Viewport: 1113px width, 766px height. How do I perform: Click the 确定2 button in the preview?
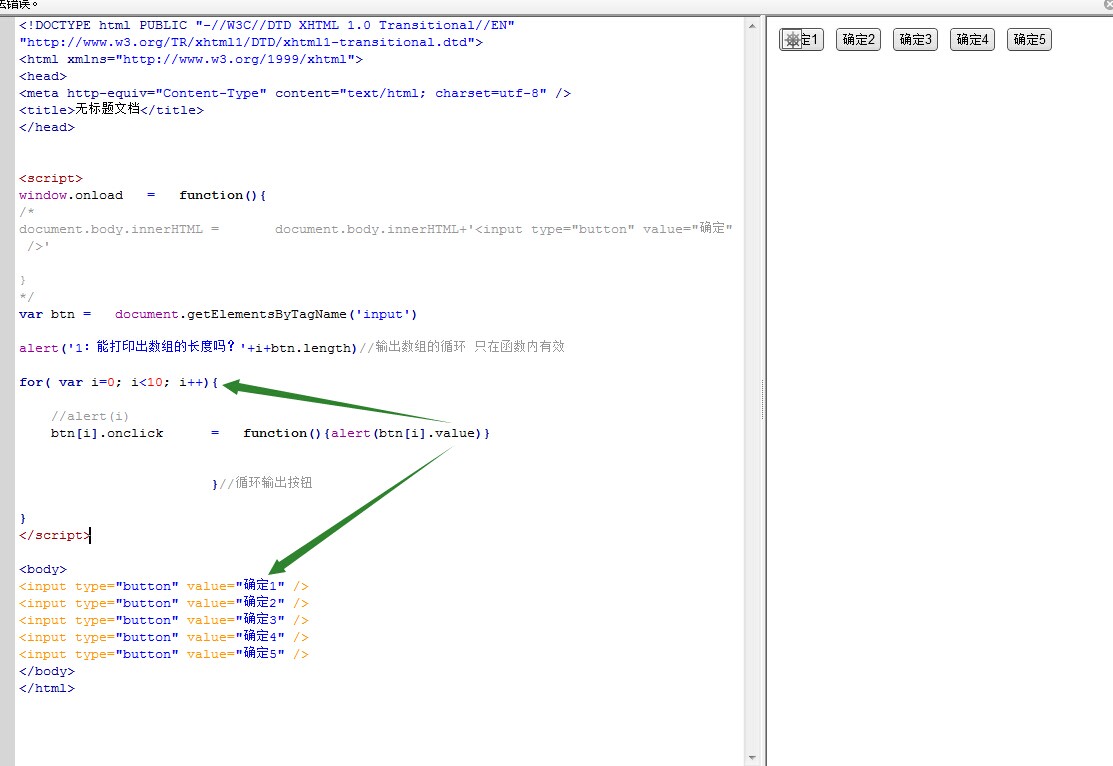point(858,40)
